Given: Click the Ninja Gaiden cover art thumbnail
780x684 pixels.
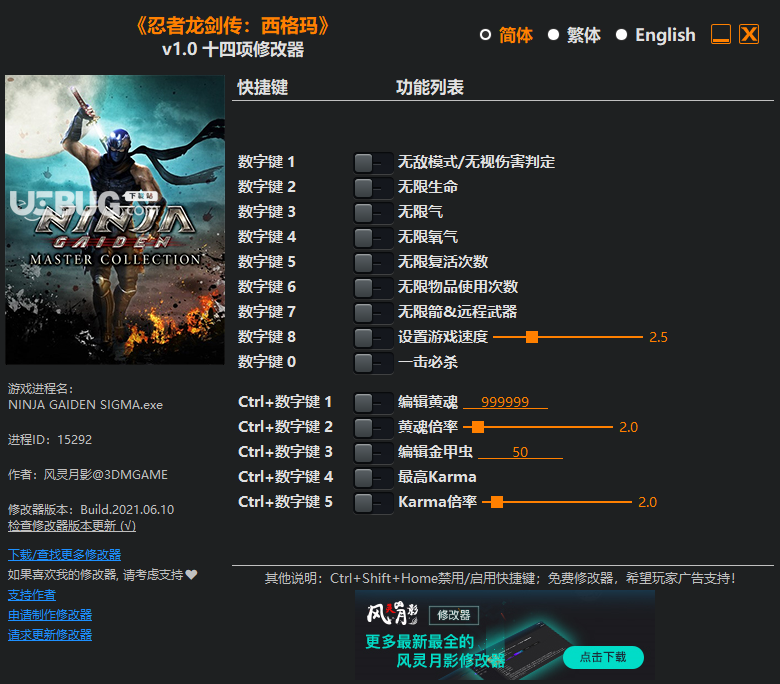Looking at the screenshot, I should click(x=115, y=219).
